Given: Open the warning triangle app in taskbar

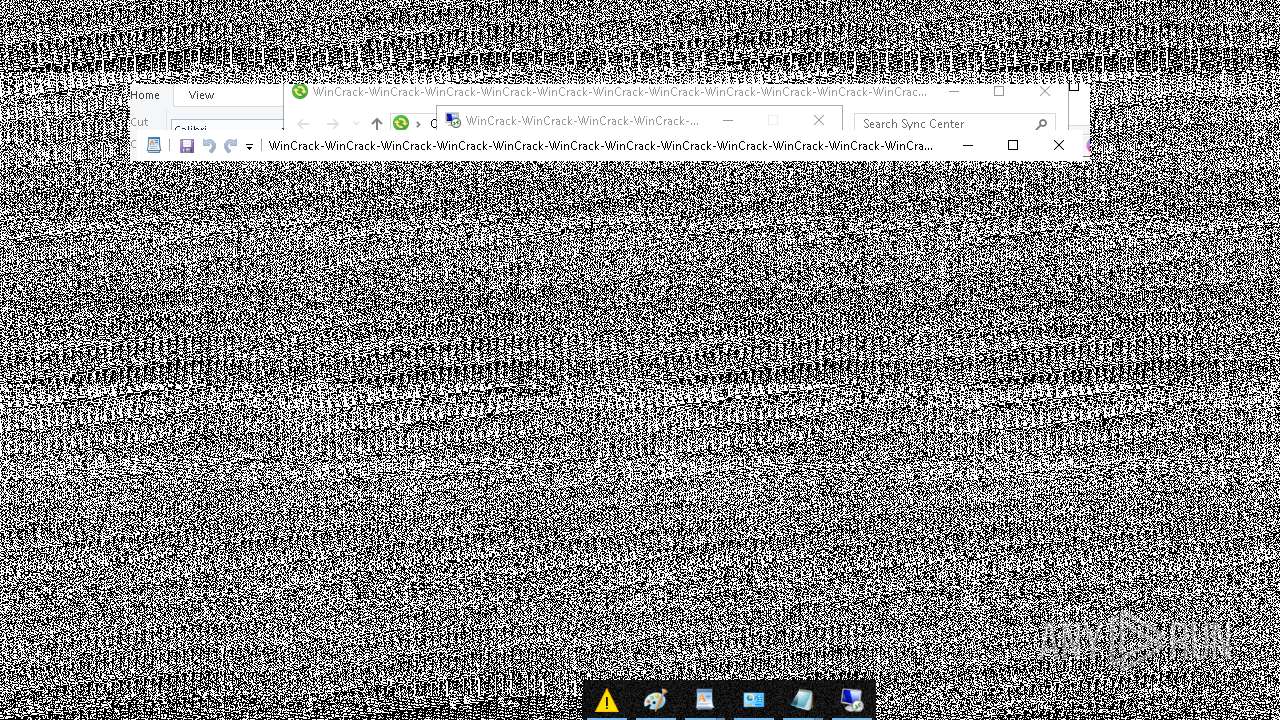Looking at the screenshot, I should [x=607, y=701].
